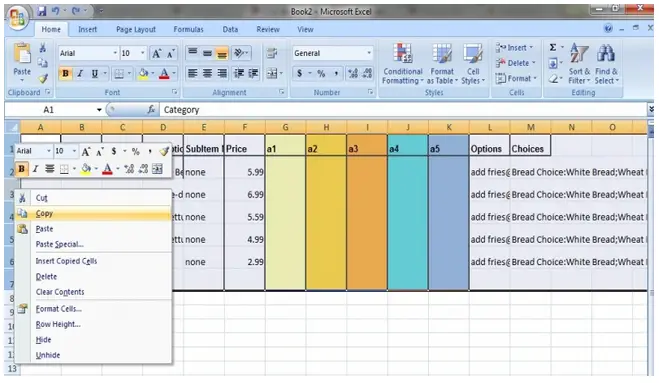Image resolution: width=659 pixels, height=383 pixels.
Task: Increase indent in Alignment group
Action: (x=253, y=74)
